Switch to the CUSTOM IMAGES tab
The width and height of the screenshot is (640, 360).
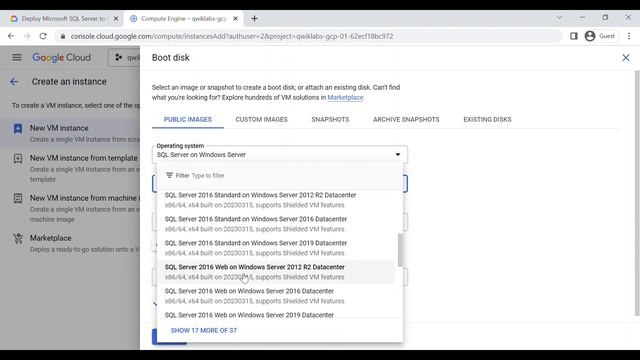click(261, 120)
